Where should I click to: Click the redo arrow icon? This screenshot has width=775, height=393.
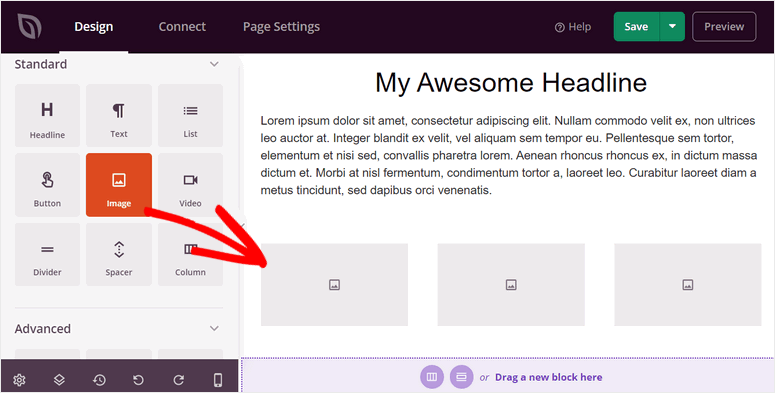178,380
